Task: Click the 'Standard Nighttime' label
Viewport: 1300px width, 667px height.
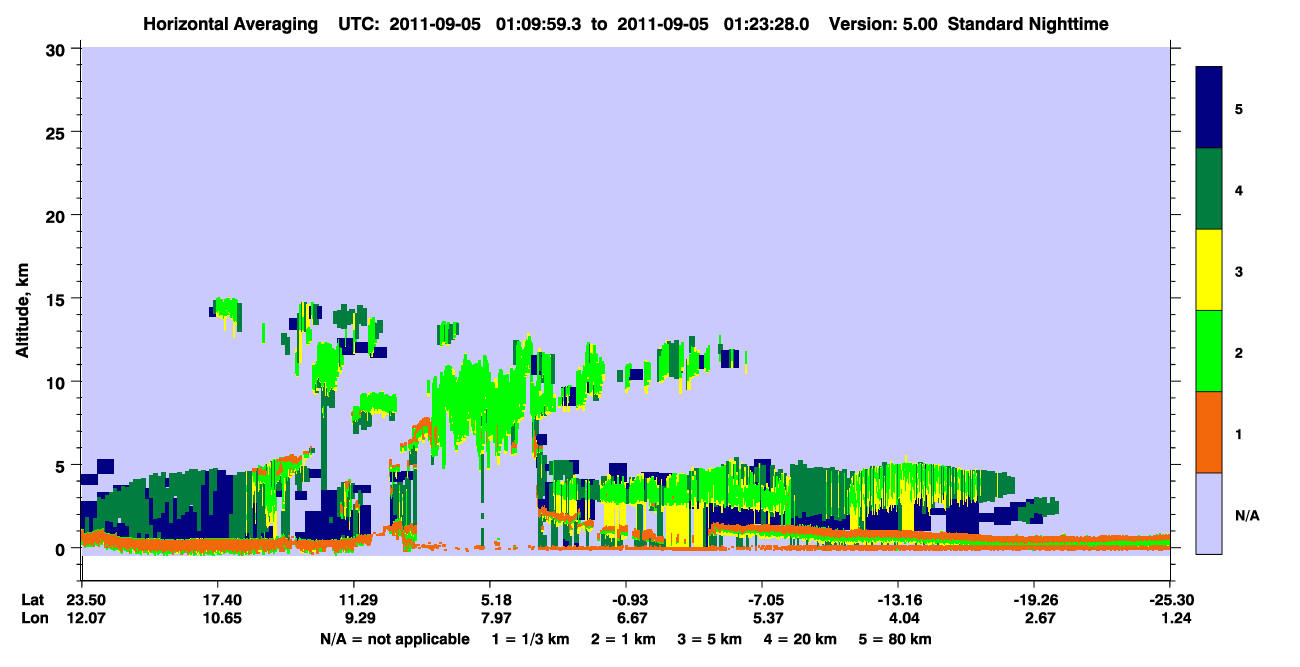Action: point(1028,23)
